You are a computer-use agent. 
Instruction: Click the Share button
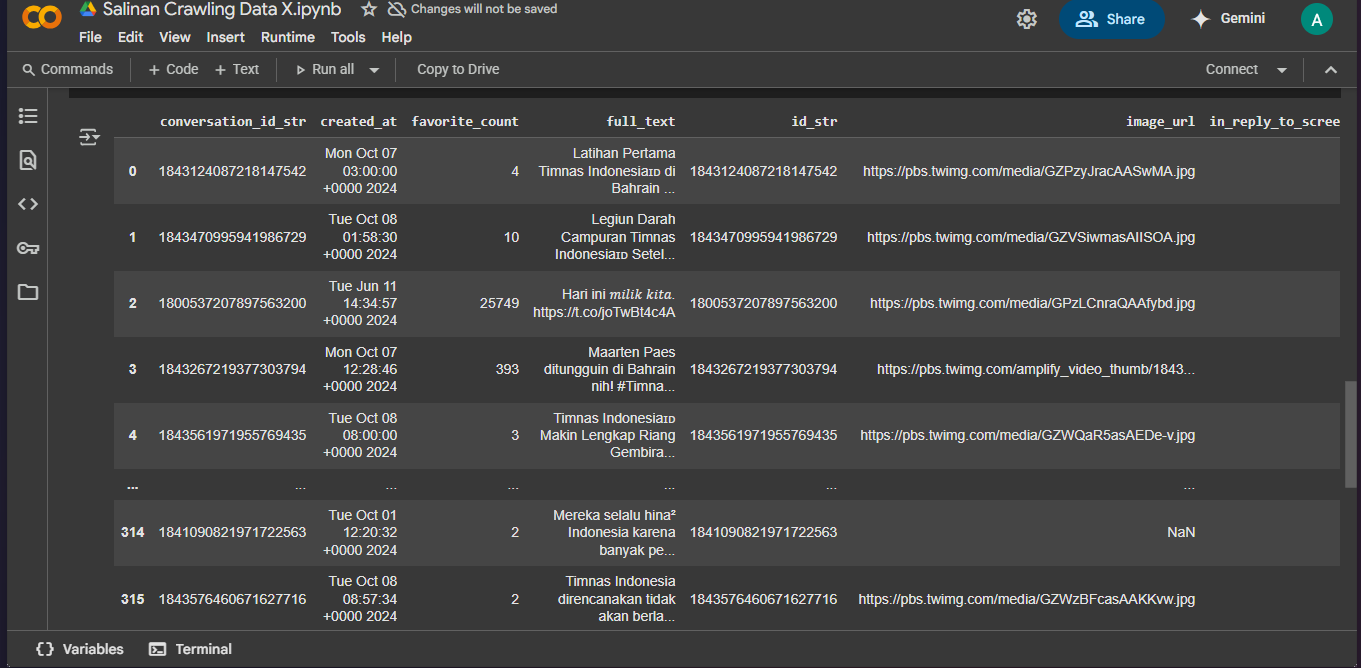(x=1111, y=19)
